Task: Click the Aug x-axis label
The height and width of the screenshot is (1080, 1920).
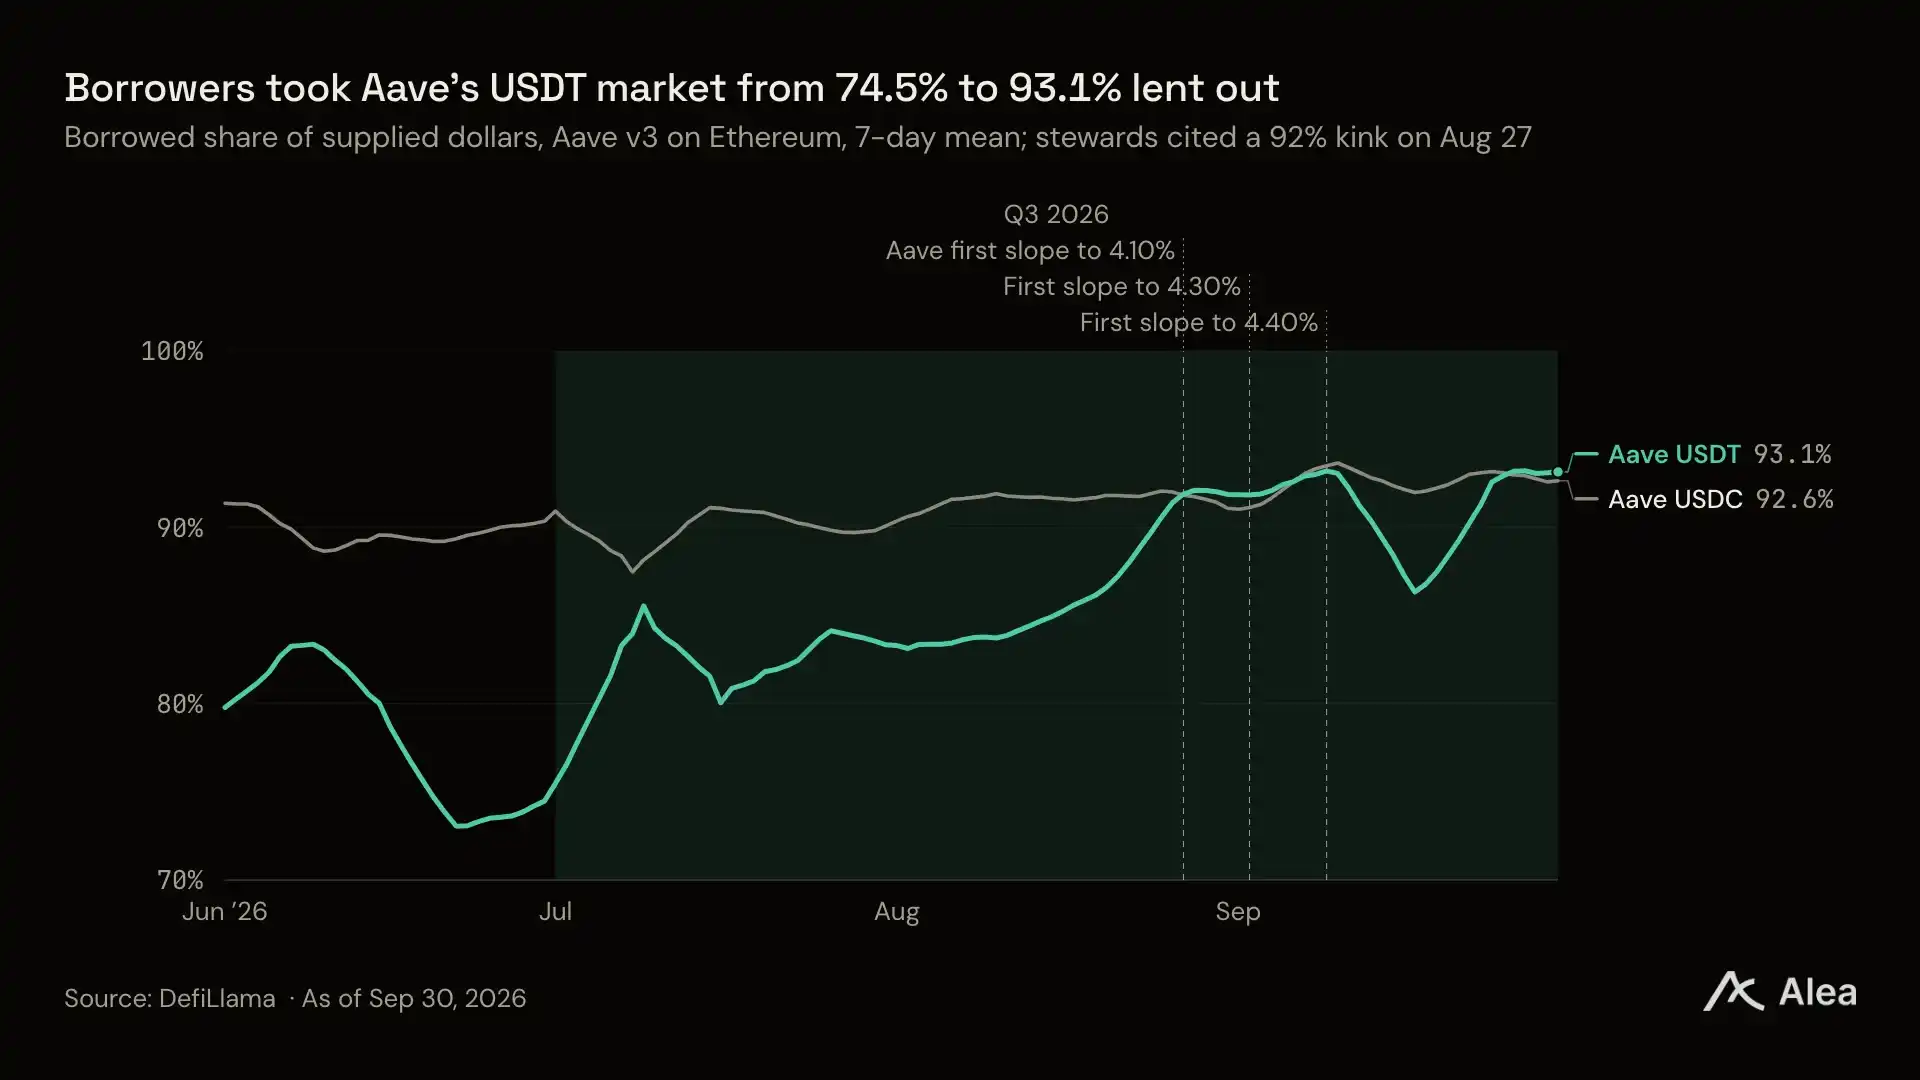Action: (x=897, y=911)
